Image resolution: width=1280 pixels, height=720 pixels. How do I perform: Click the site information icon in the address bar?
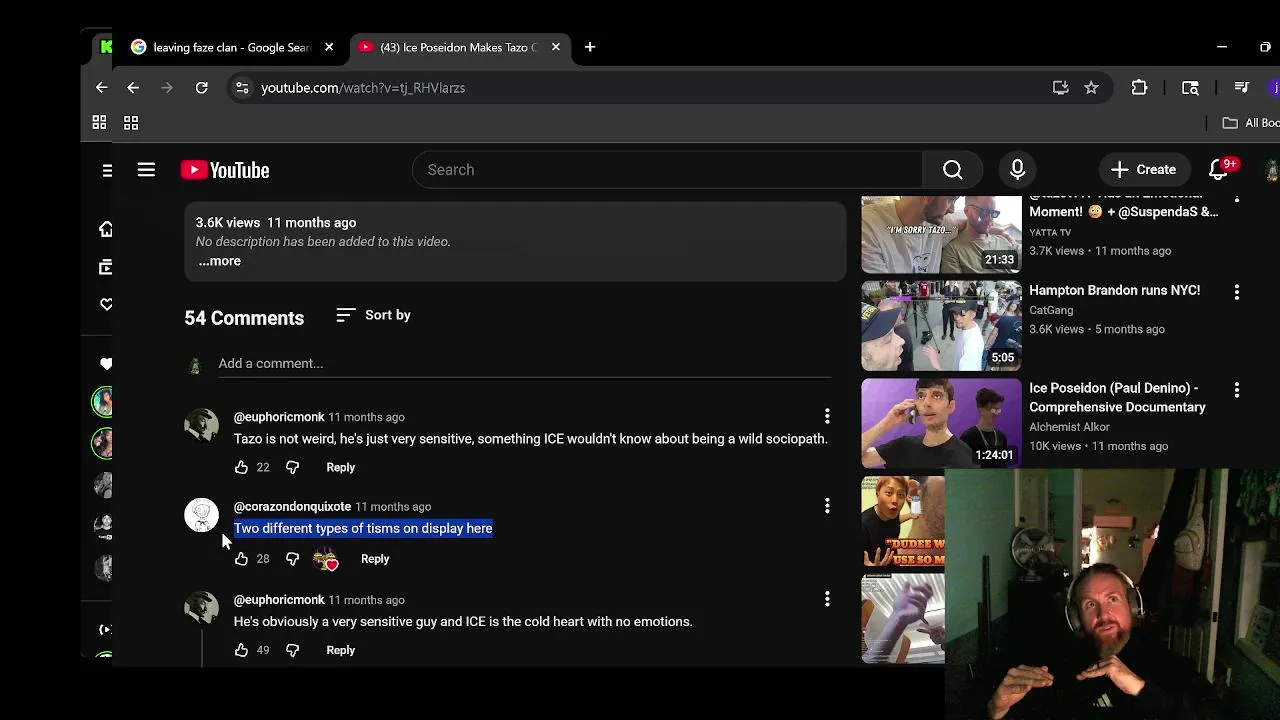click(242, 88)
